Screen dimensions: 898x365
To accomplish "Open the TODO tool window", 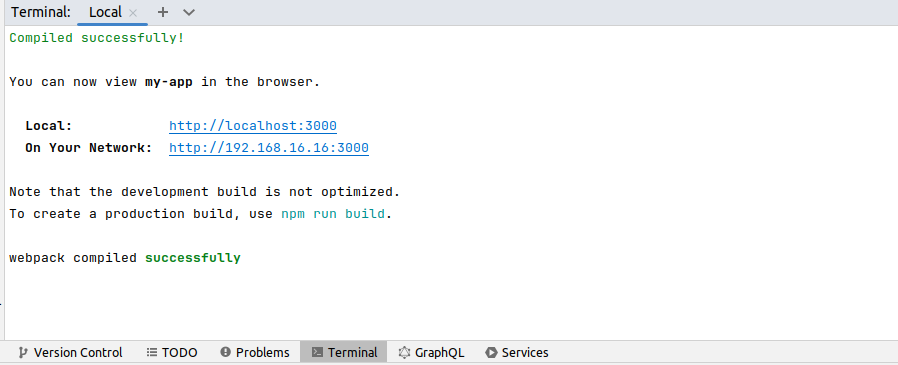I will [172, 352].
